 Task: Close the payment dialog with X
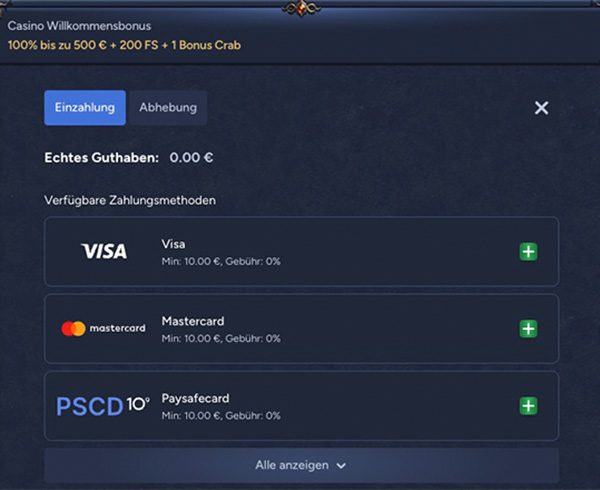(x=541, y=108)
